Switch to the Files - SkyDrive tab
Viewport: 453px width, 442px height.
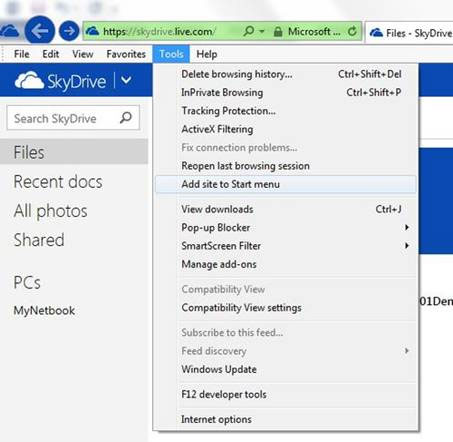pos(409,33)
